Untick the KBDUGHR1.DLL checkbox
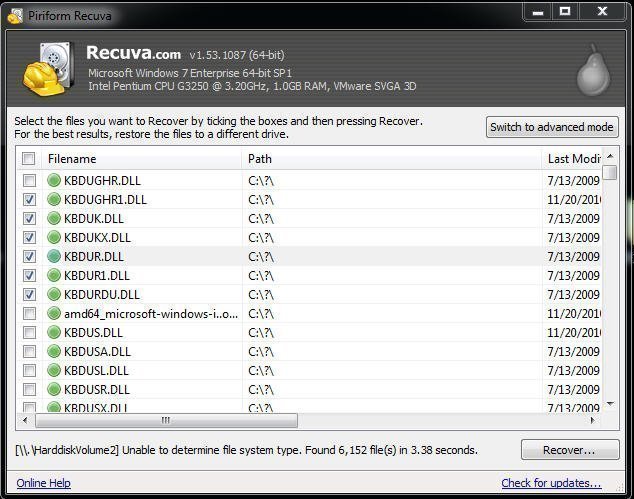The width and height of the screenshot is (634, 499). click(x=29, y=199)
